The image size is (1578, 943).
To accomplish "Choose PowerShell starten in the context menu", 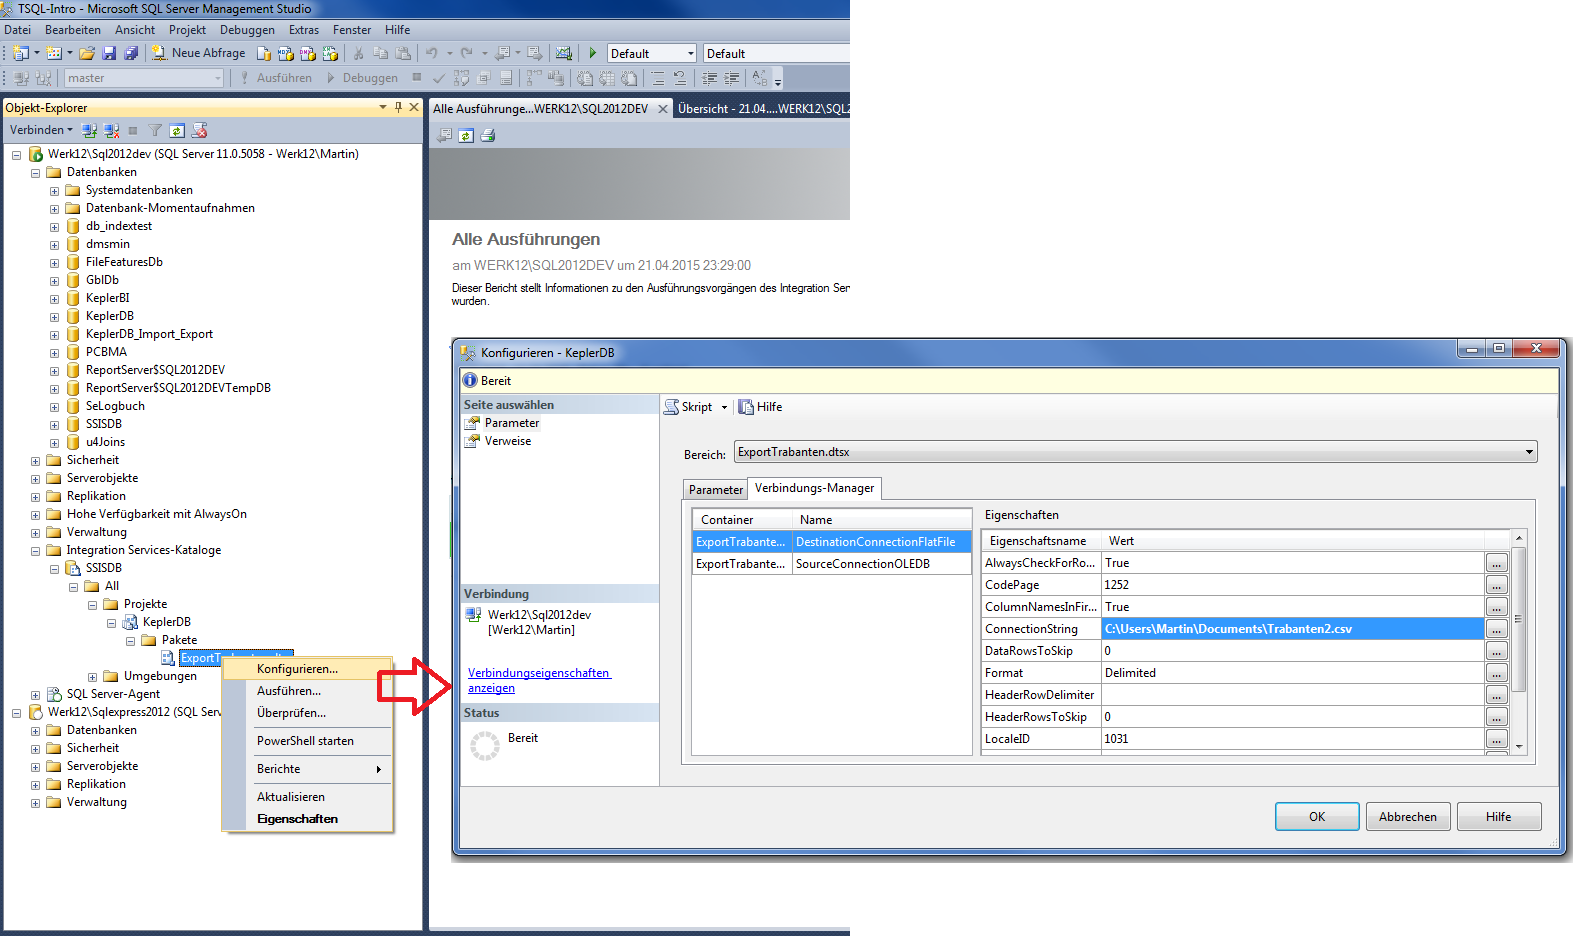I will click(x=308, y=741).
